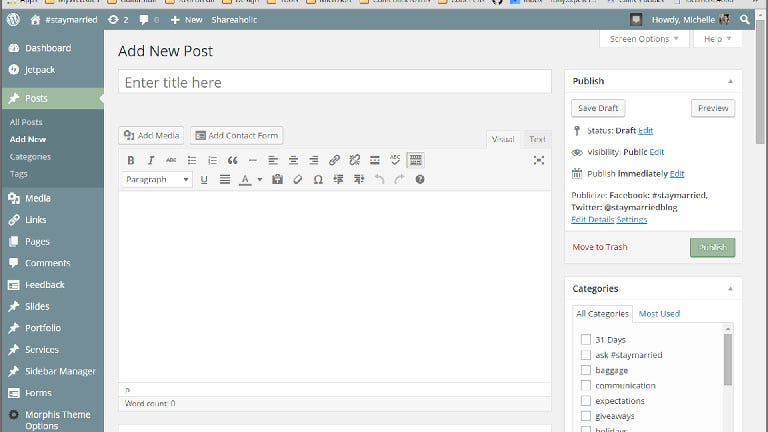The width and height of the screenshot is (768, 432).
Task: Click the Preview button
Action: (713, 108)
